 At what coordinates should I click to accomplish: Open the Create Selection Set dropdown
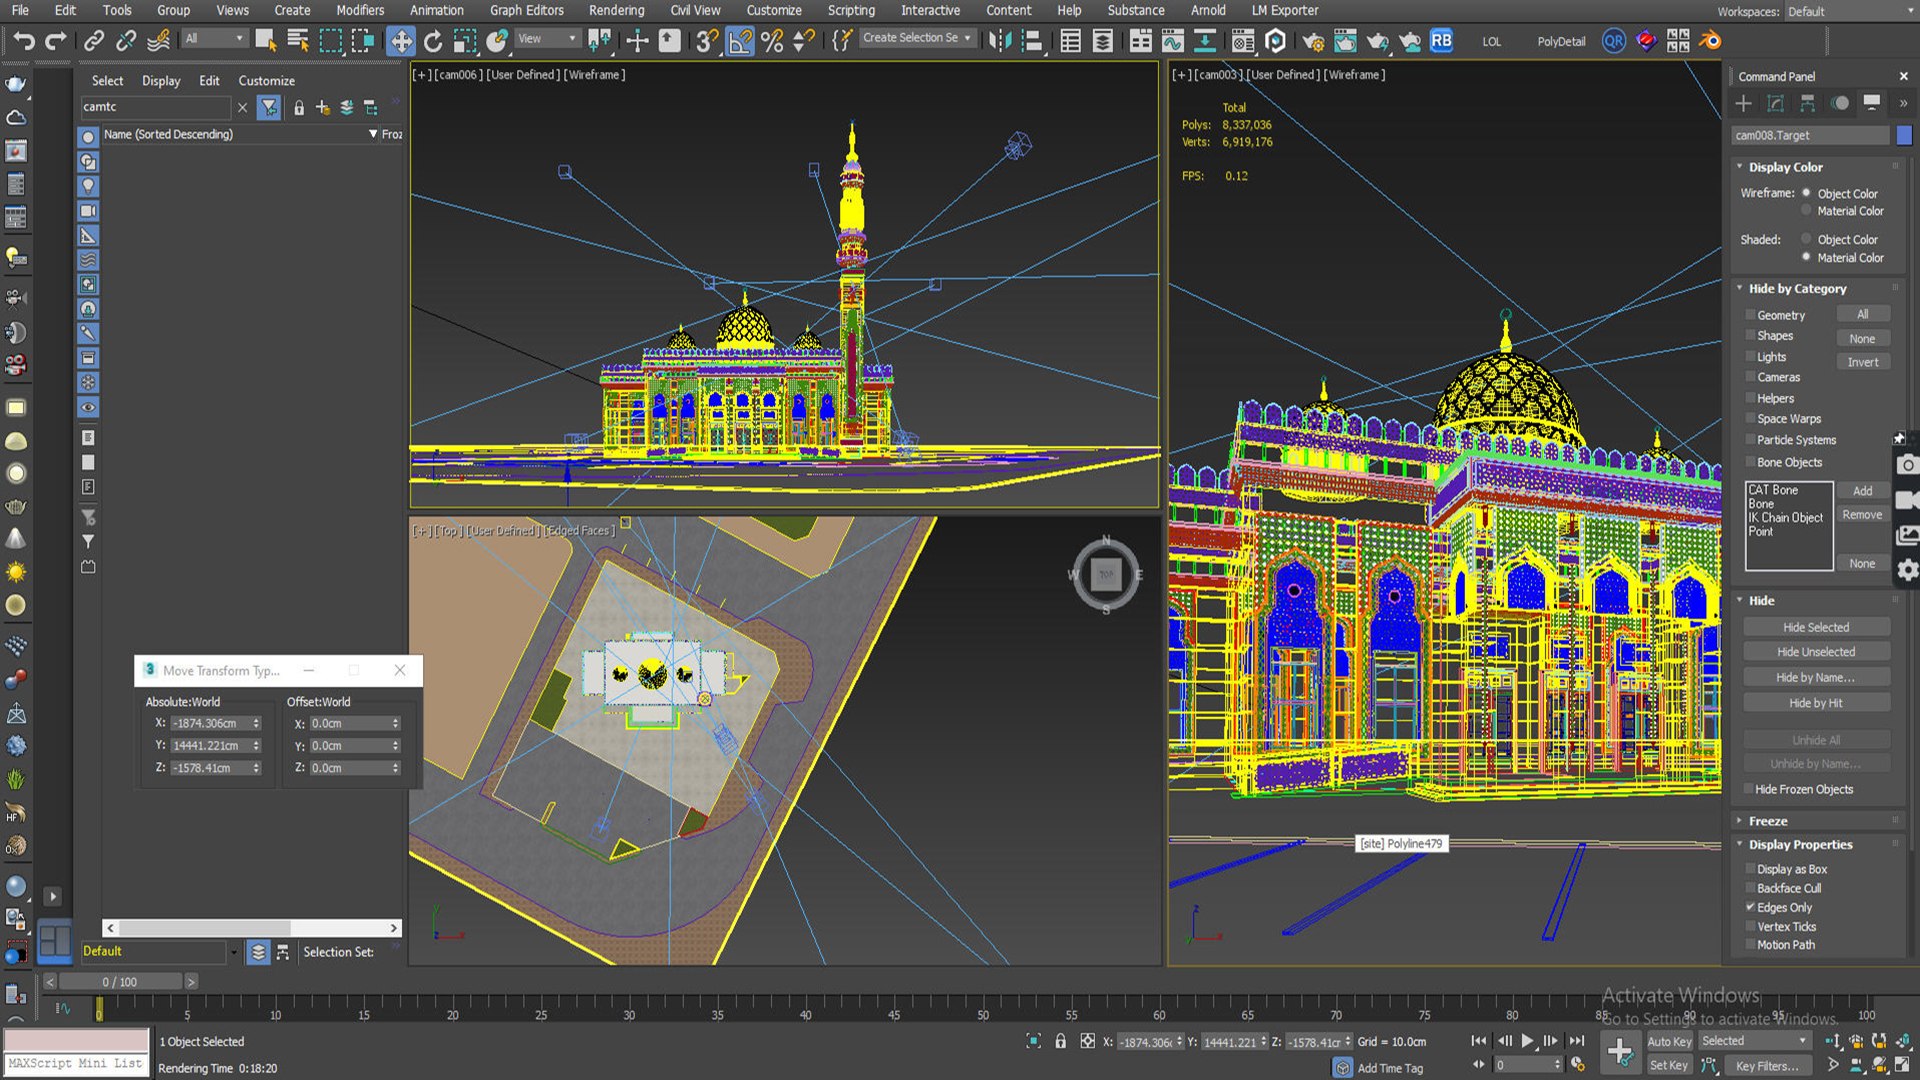click(917, 38)
